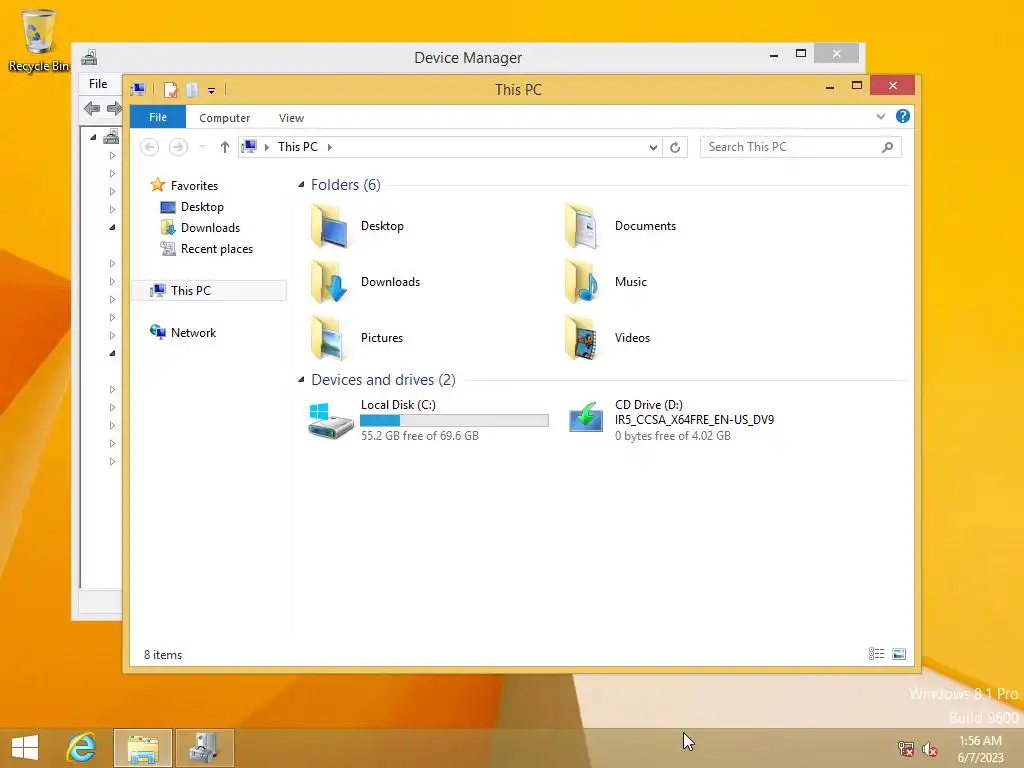
Task: Select the computer root icon in Device Manager tree
Action: 112,136
